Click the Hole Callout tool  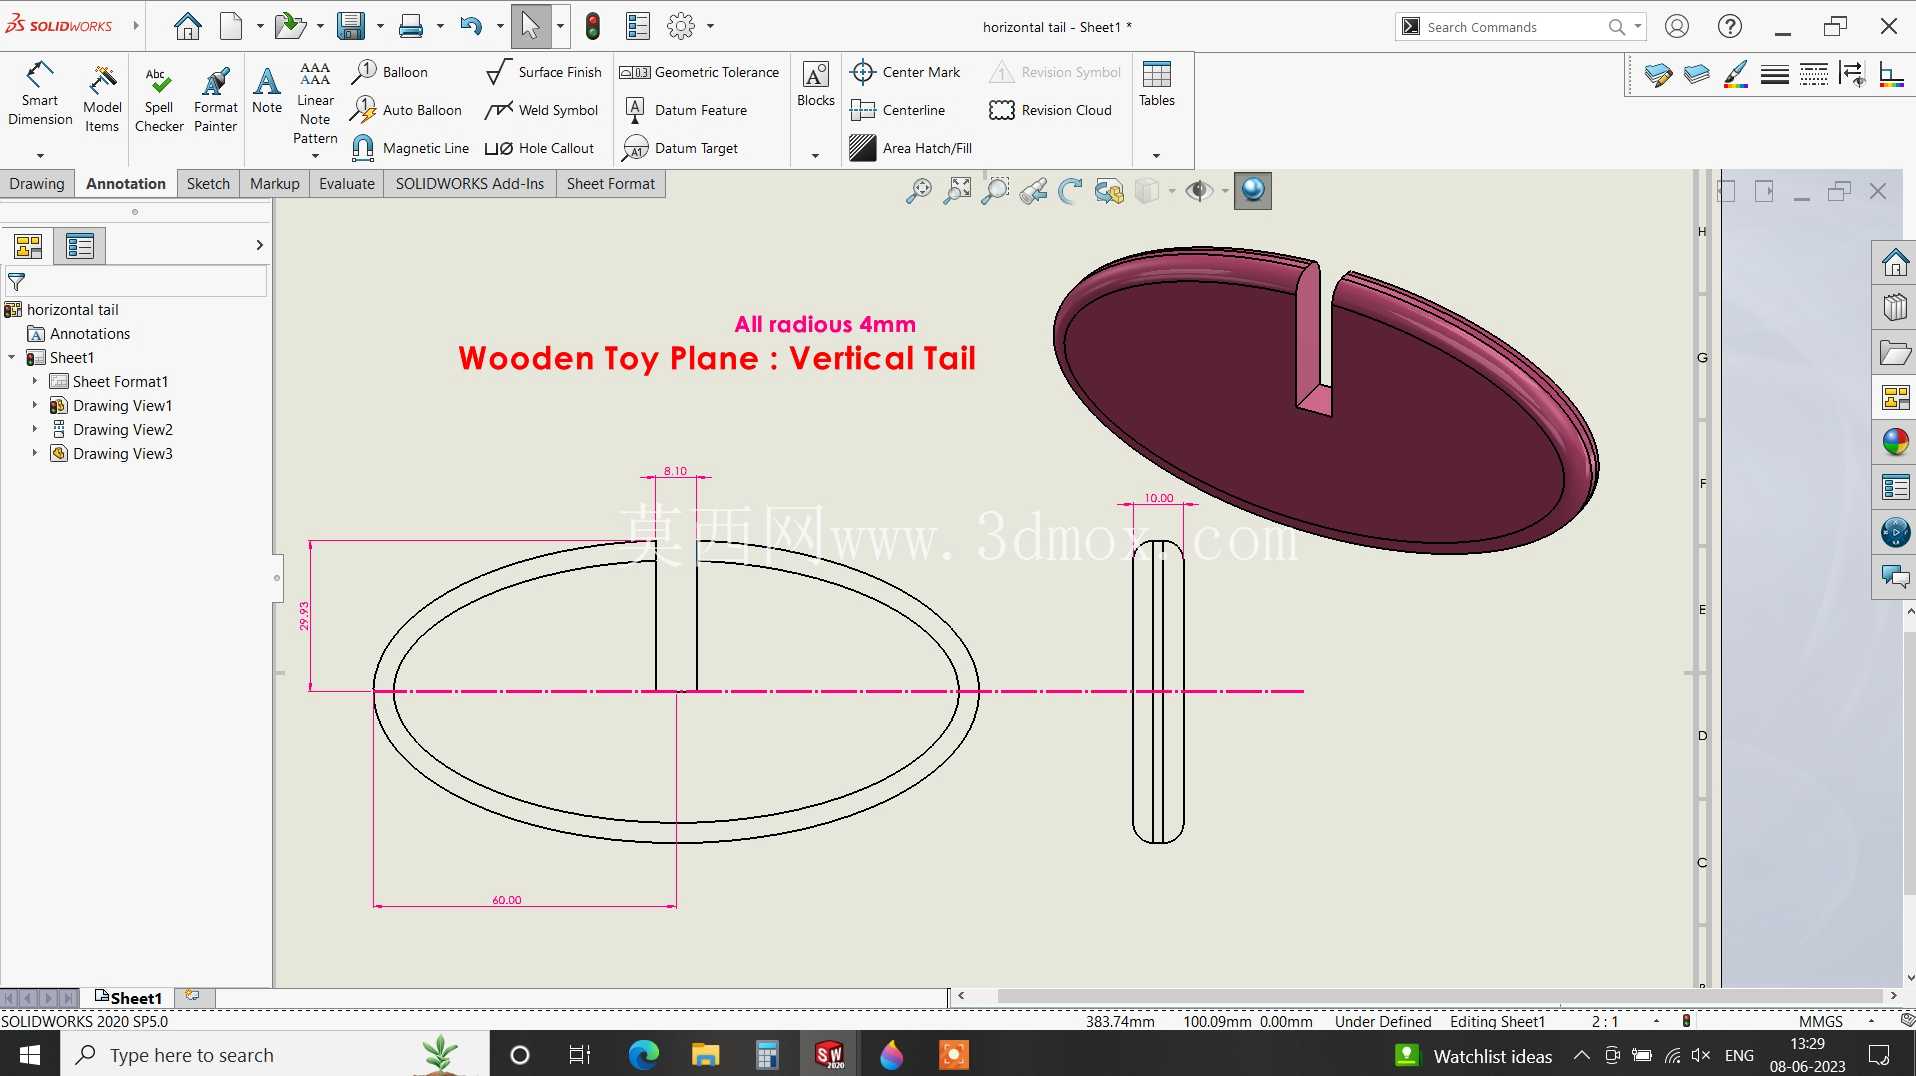(x=539, y=148)
